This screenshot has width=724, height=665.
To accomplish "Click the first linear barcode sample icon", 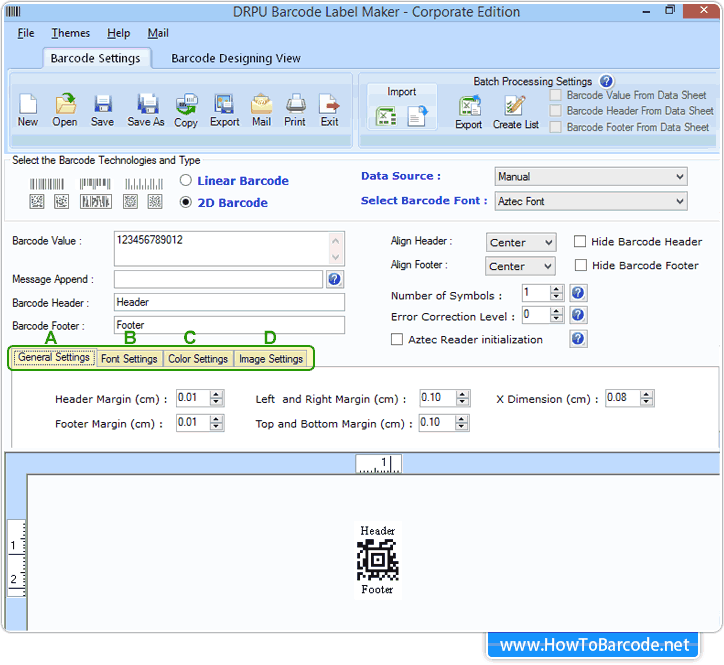I will [x=47, y=184].
